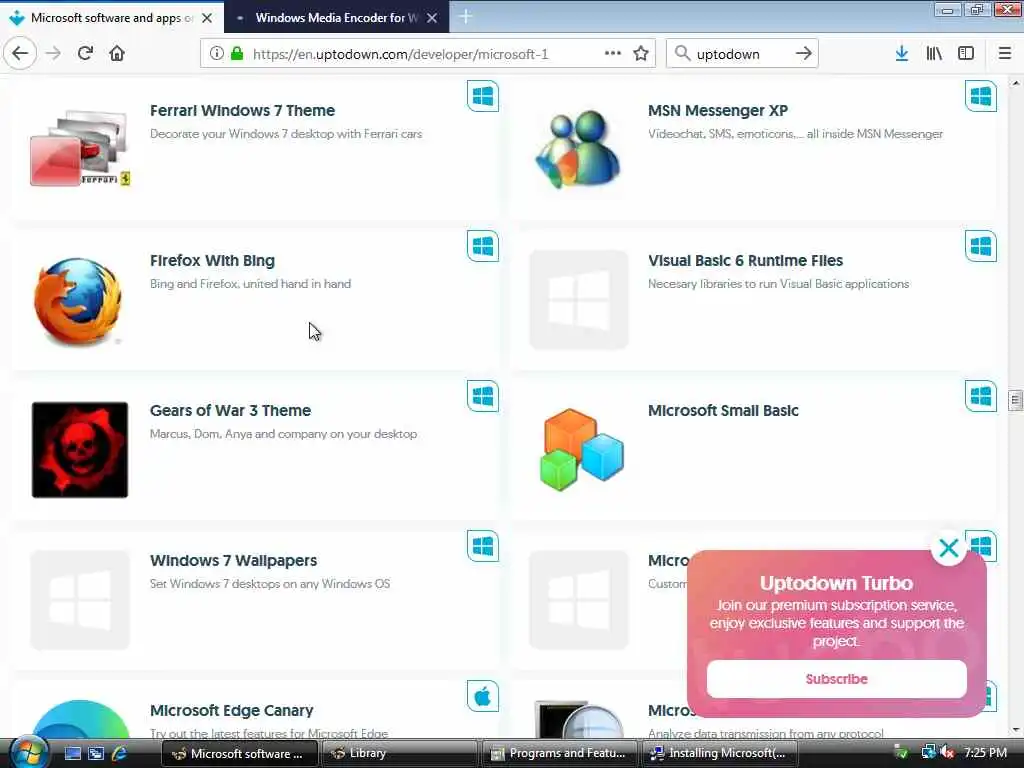Viewport: 1024px width, 768px height.
Task: Open Firefox With Bing link
Action: [x=212, y=261]
